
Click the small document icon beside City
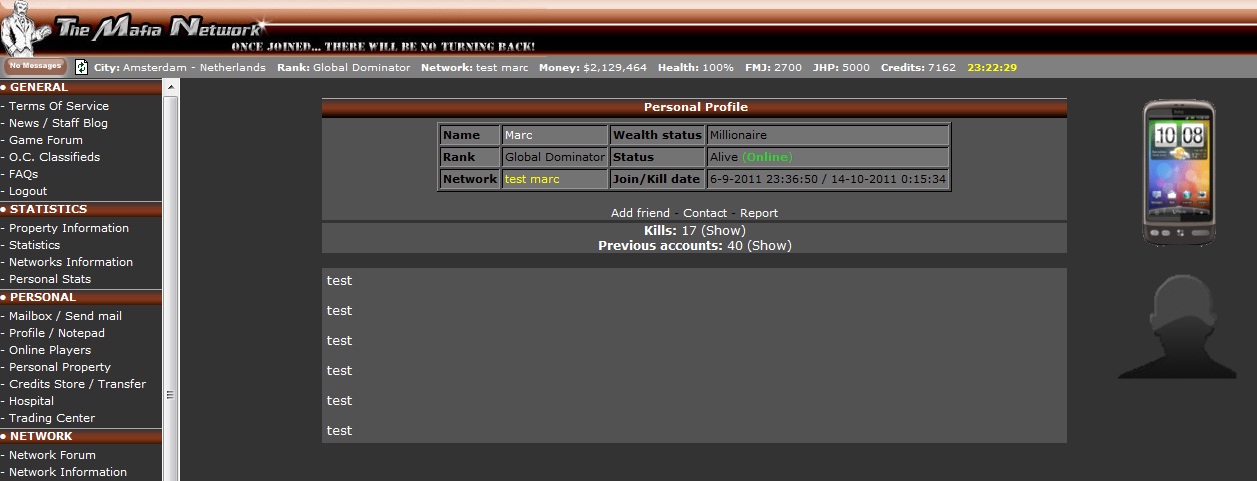[82, 67]
